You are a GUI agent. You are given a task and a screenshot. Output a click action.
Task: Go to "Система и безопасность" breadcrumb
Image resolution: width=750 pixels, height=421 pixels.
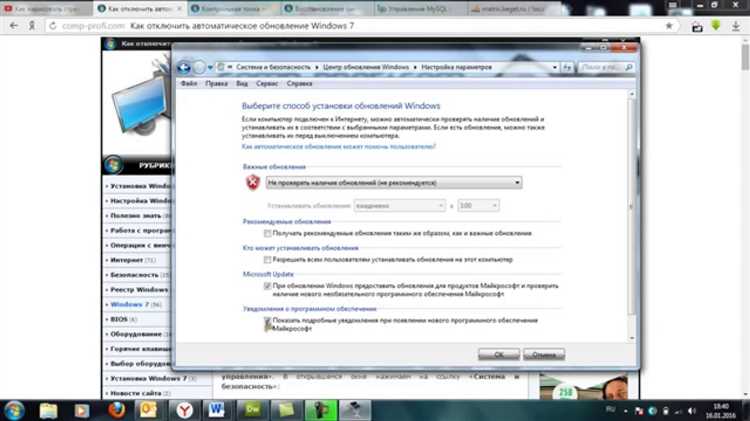[273, 67]
